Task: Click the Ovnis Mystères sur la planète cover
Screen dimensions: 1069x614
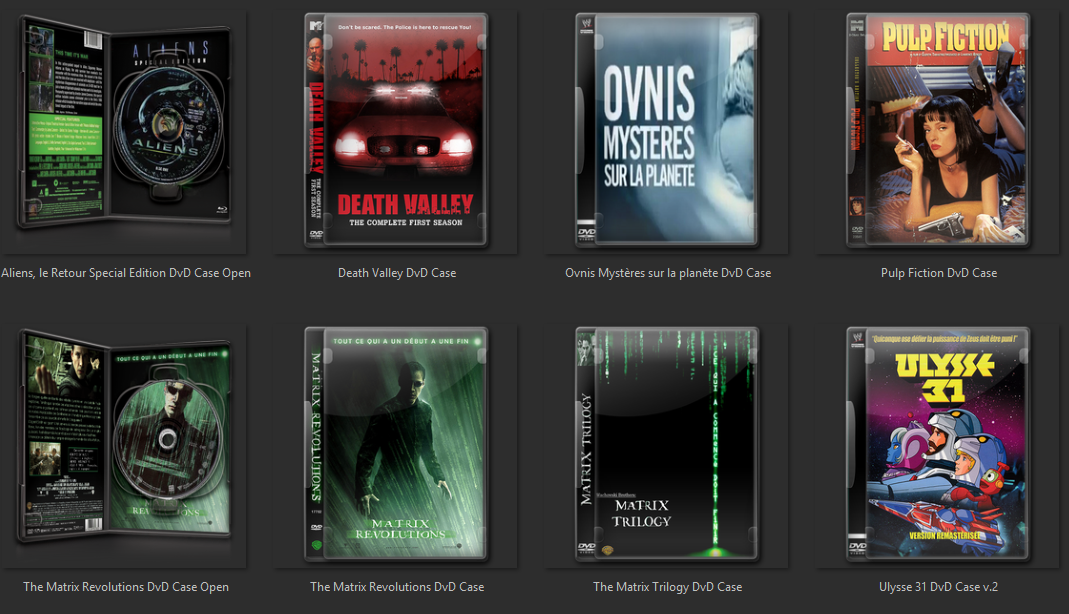Action: pyautogui.click(x=667, y=130)
